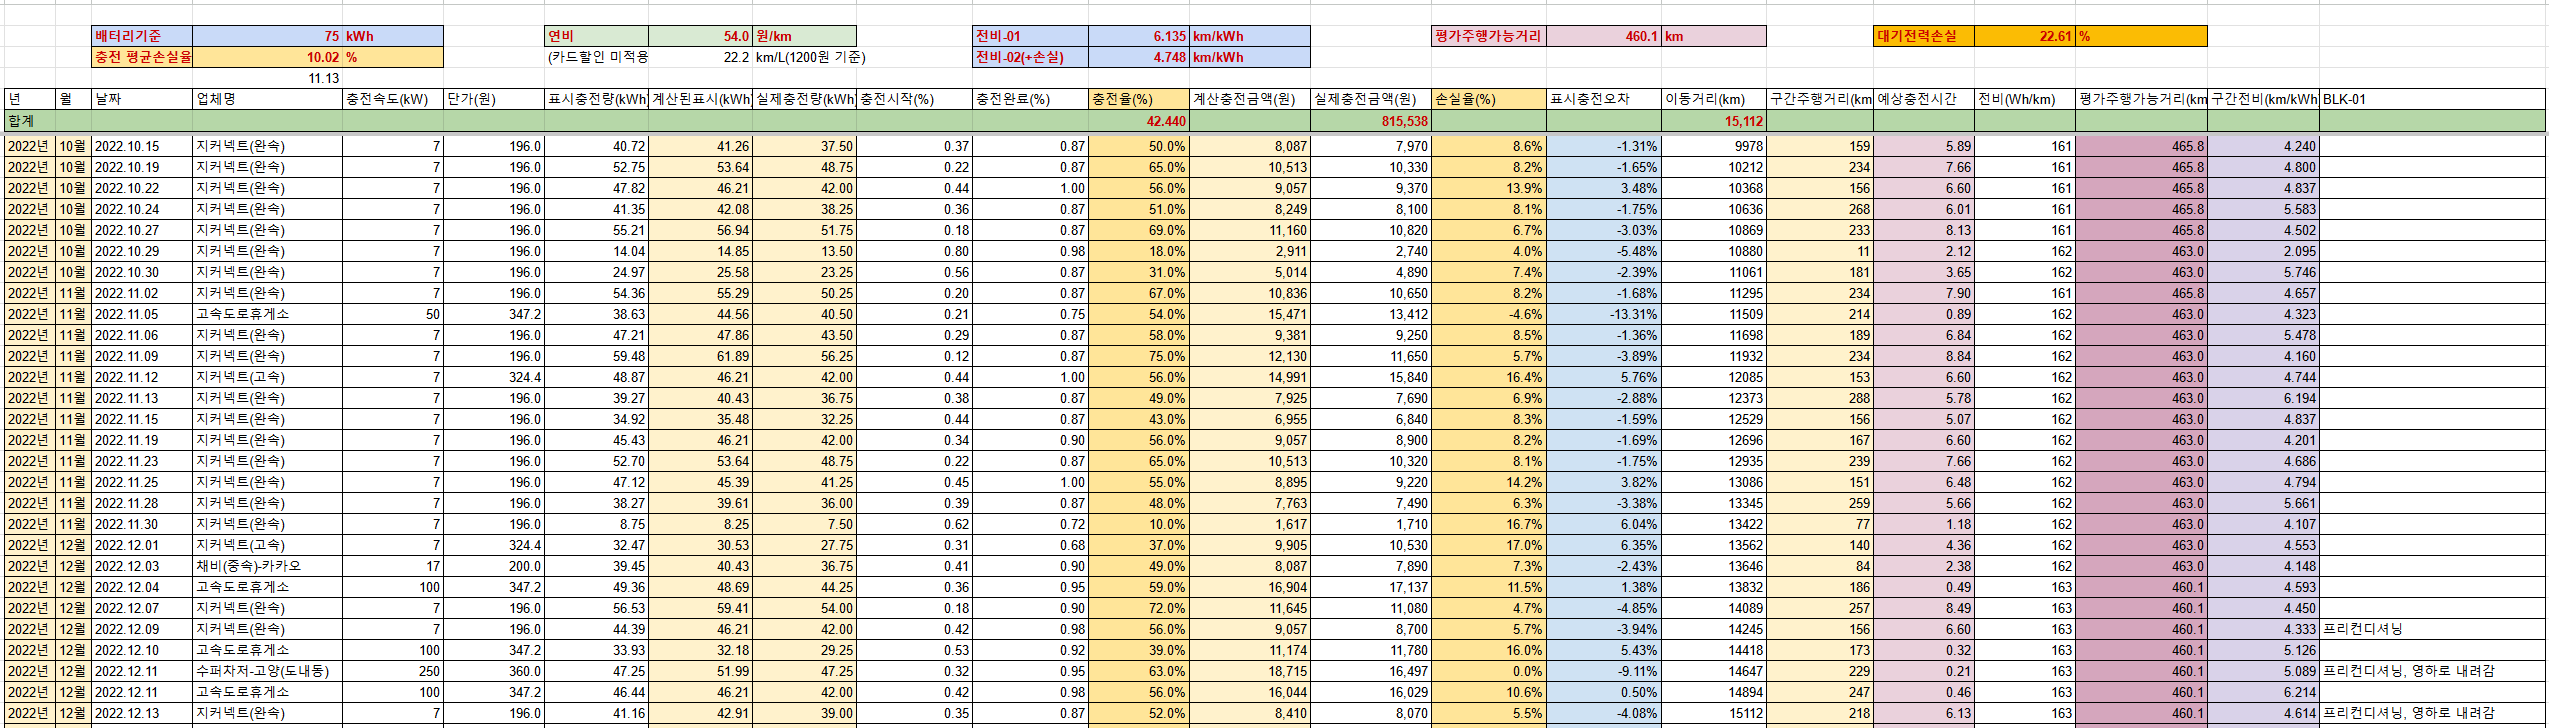Select the 17,137 actual amount cell
The image size is (2549, 728).
tap(1371, 587)
